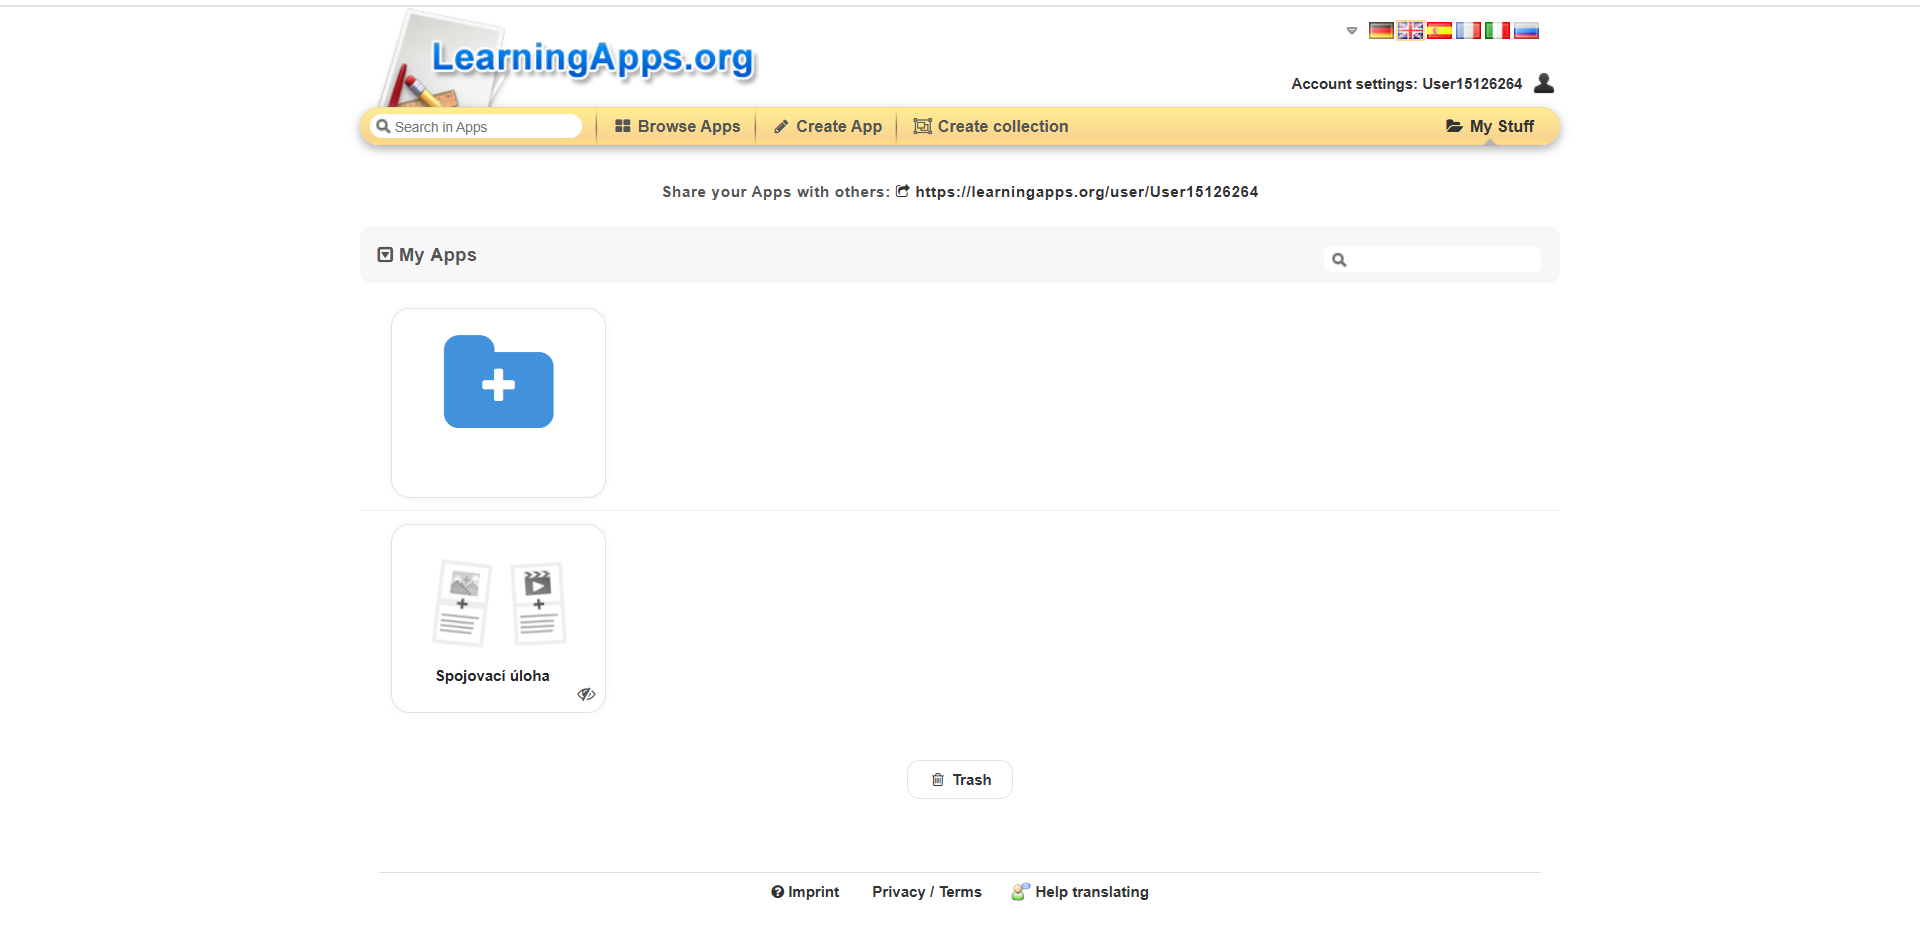Toggle visibility eye on Spojovací úloha
The image size is (1920, 927).
click(x=586, y=694)
